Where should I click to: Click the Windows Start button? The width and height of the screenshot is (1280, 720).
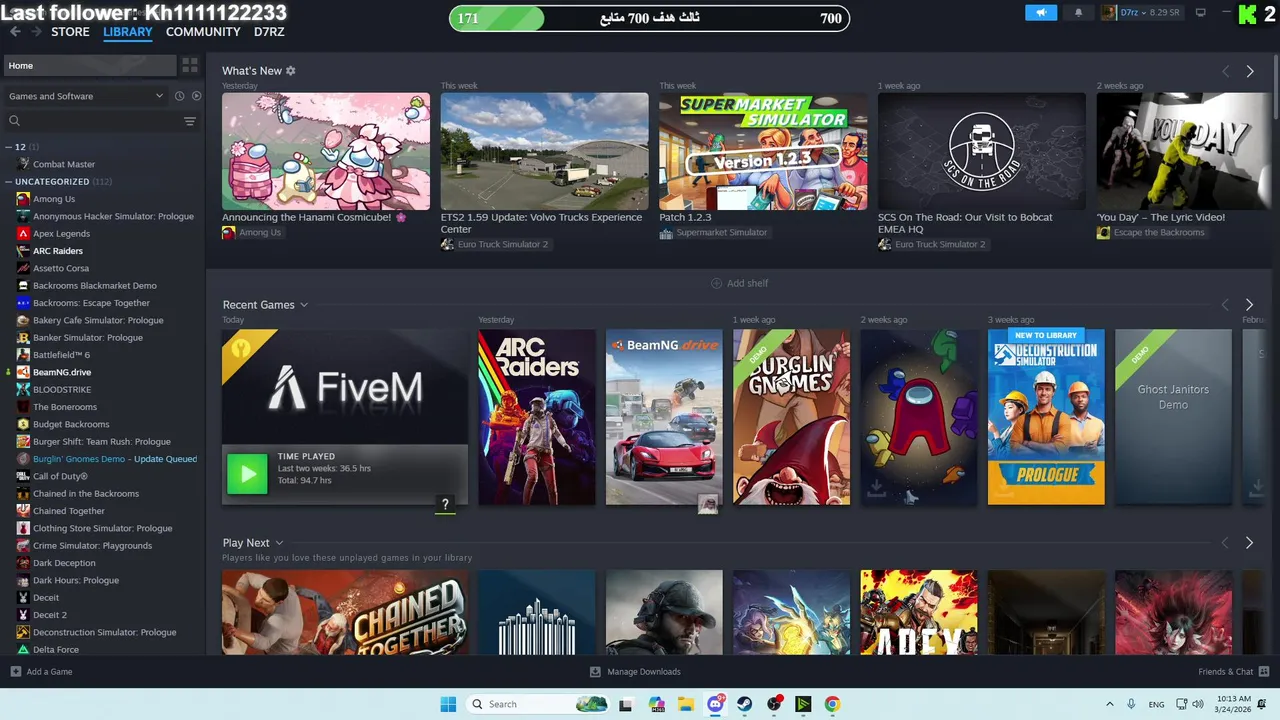(x=448, y=704)
